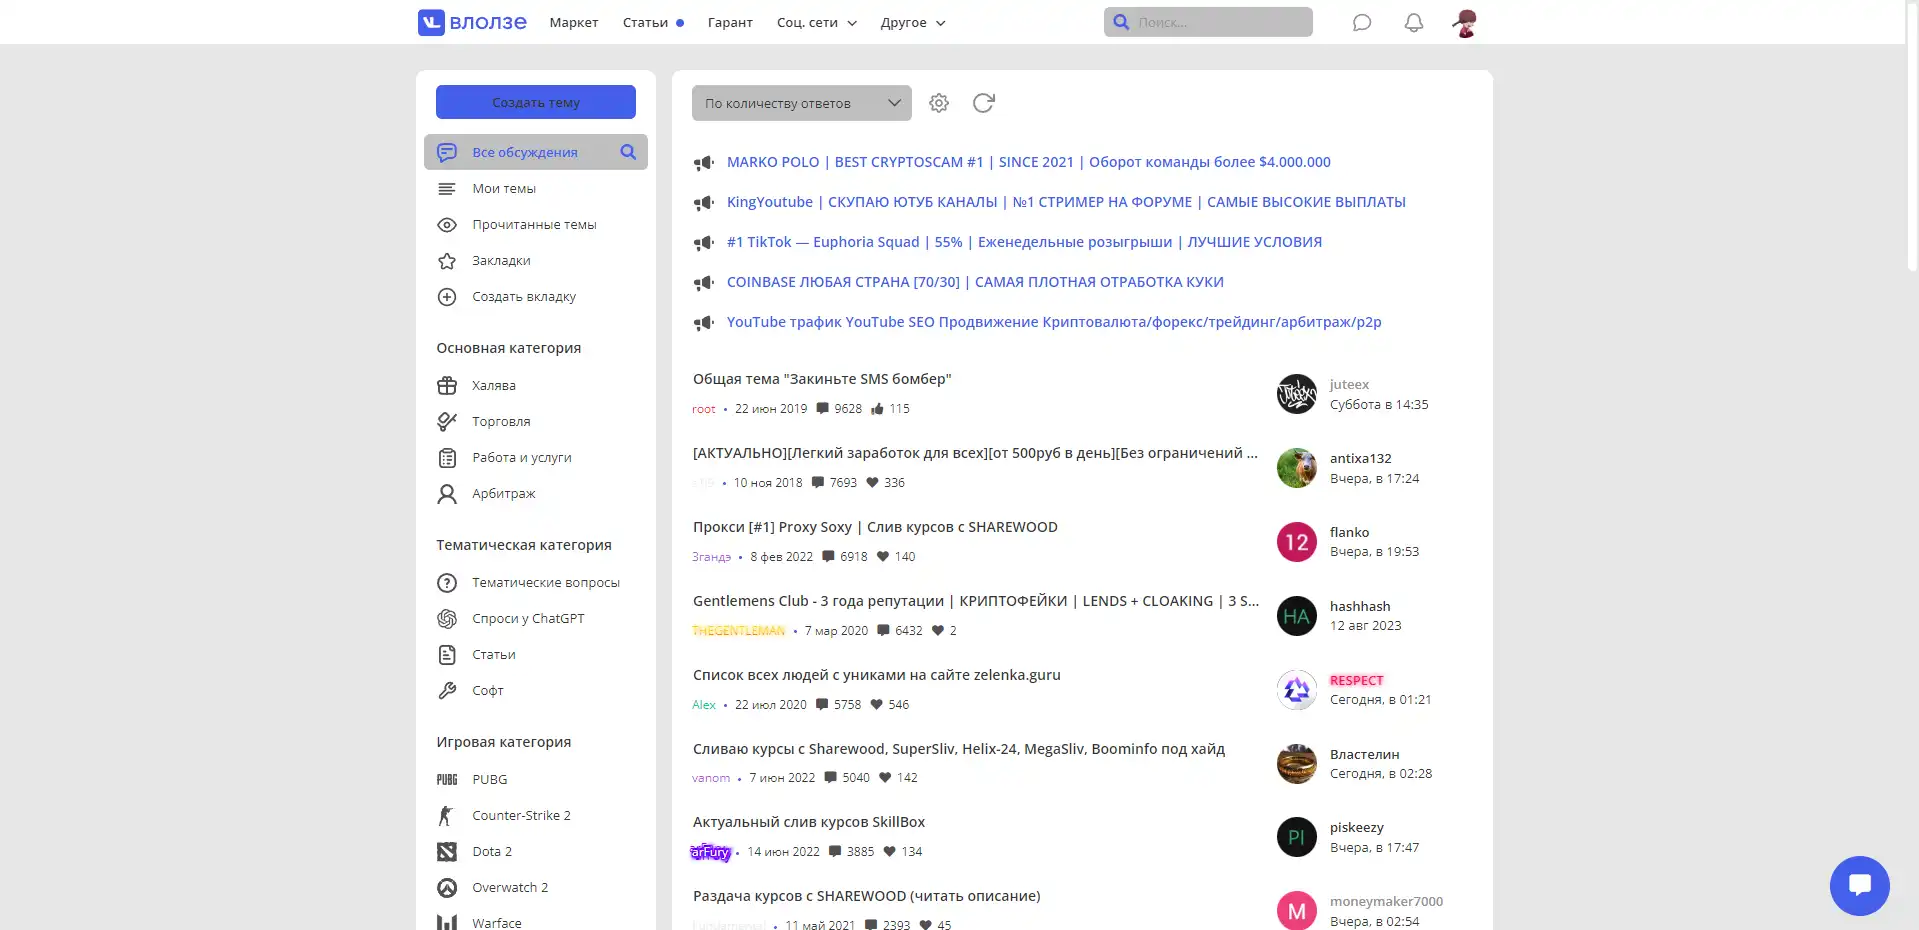
Task: Go to the Гарант page
Action: click(729, 23)
